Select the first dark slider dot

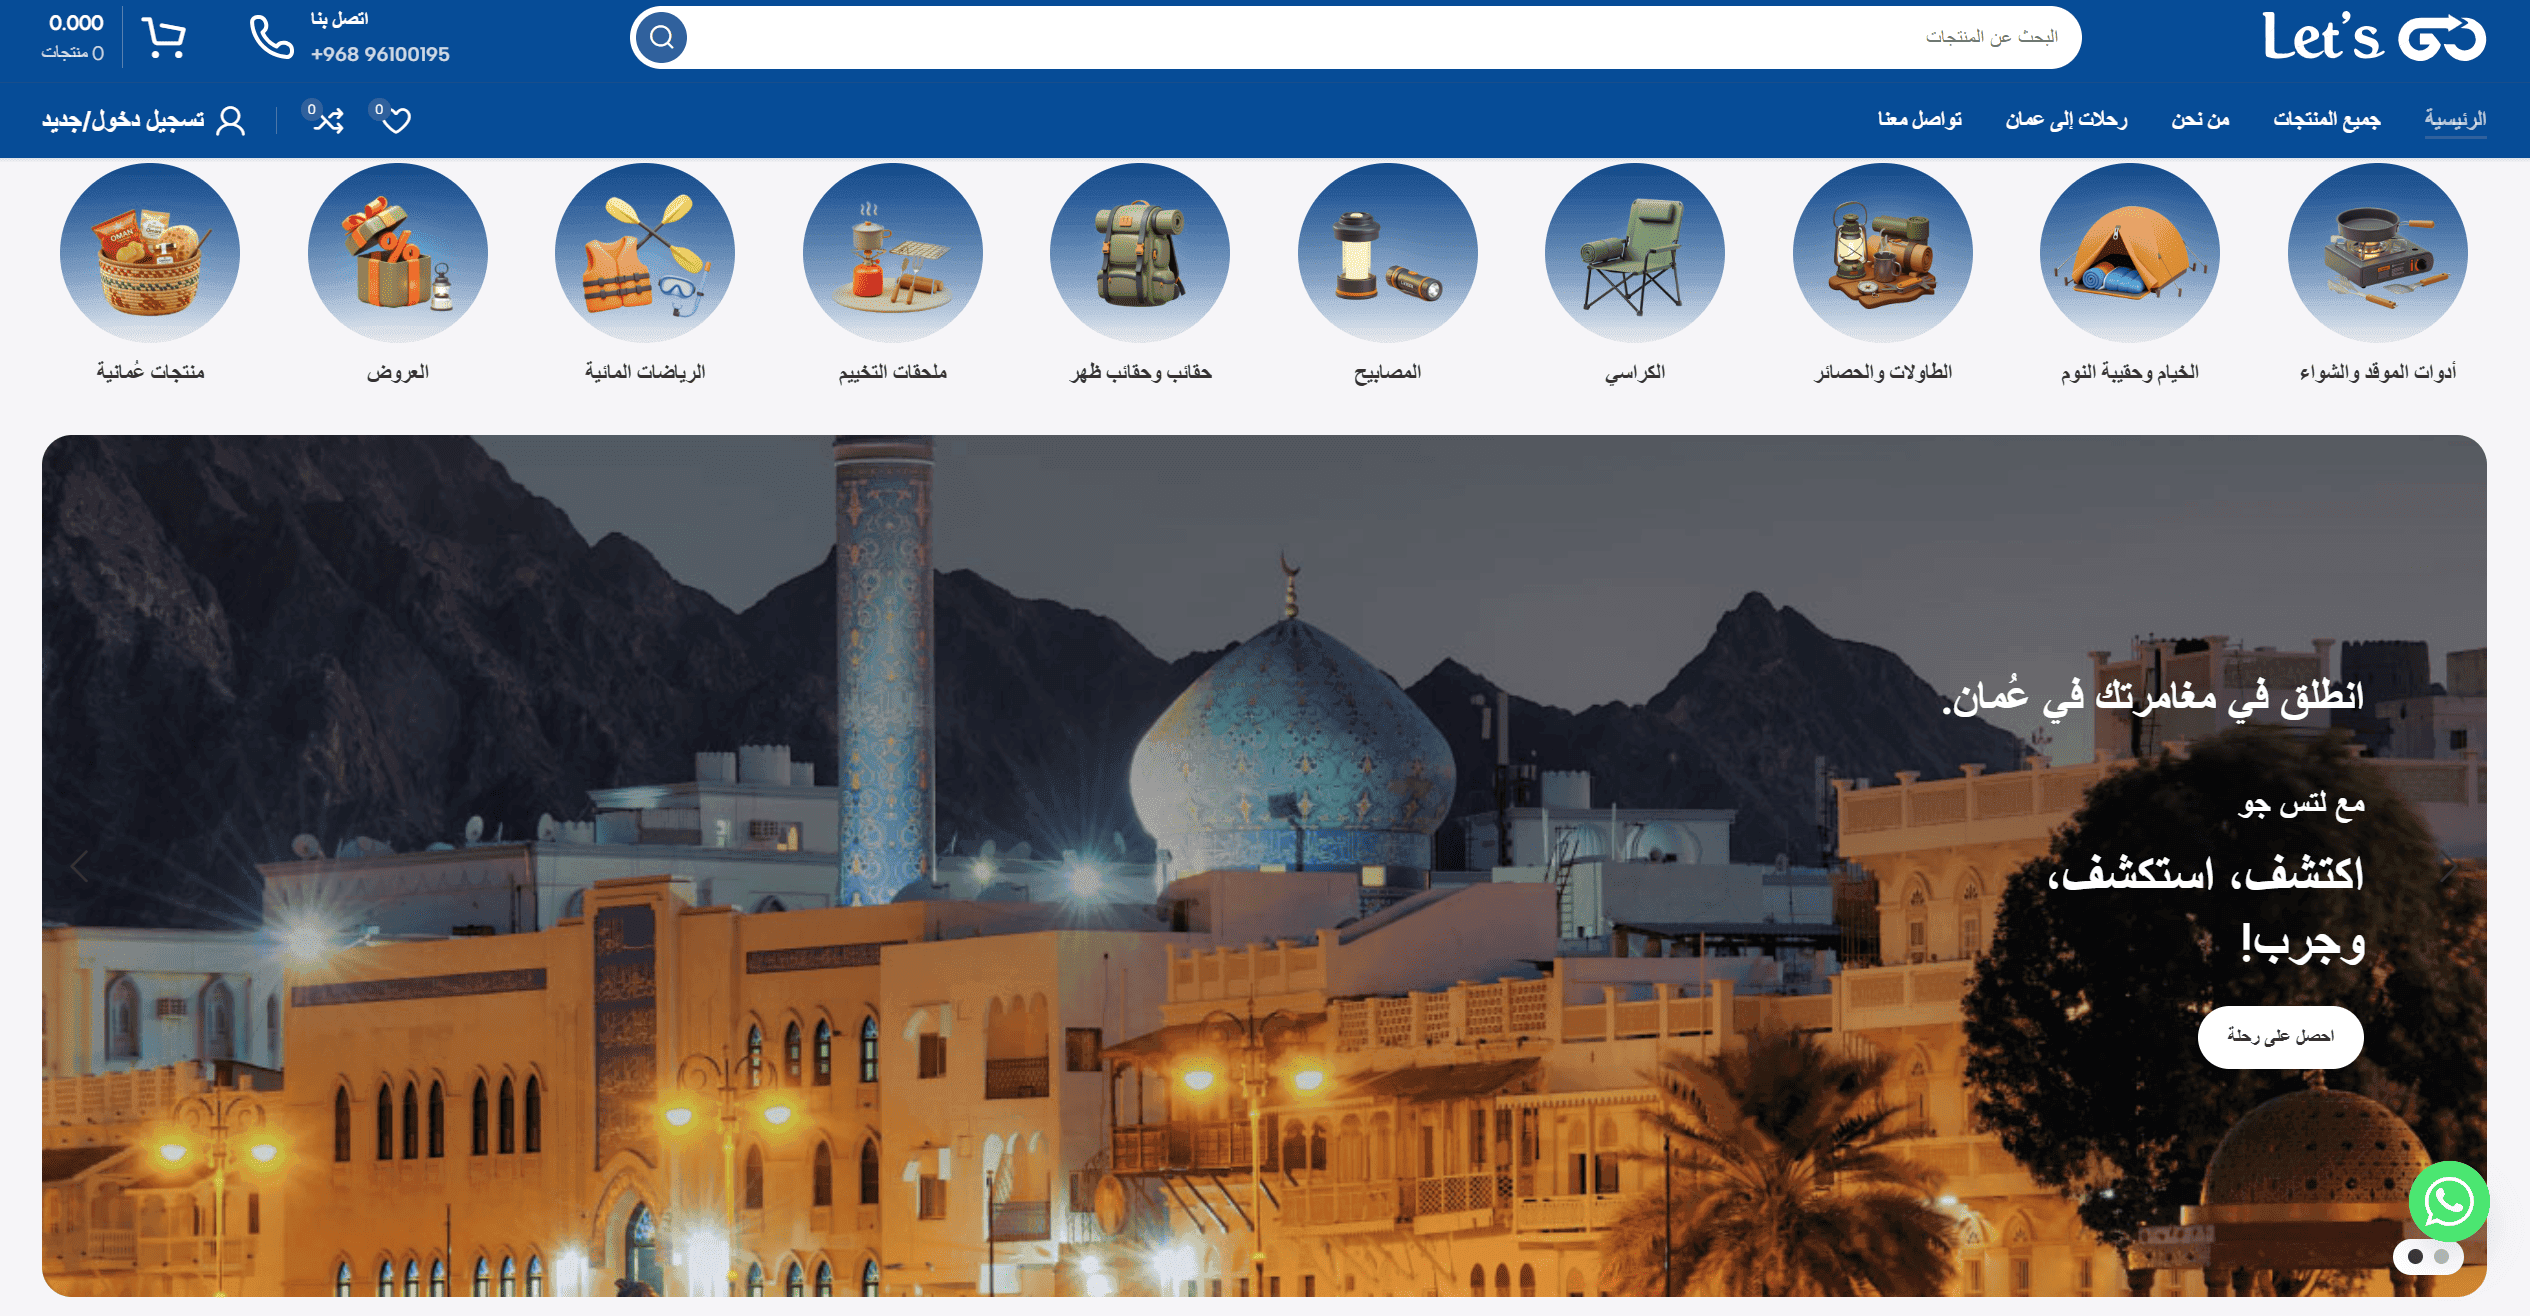2415,1257
